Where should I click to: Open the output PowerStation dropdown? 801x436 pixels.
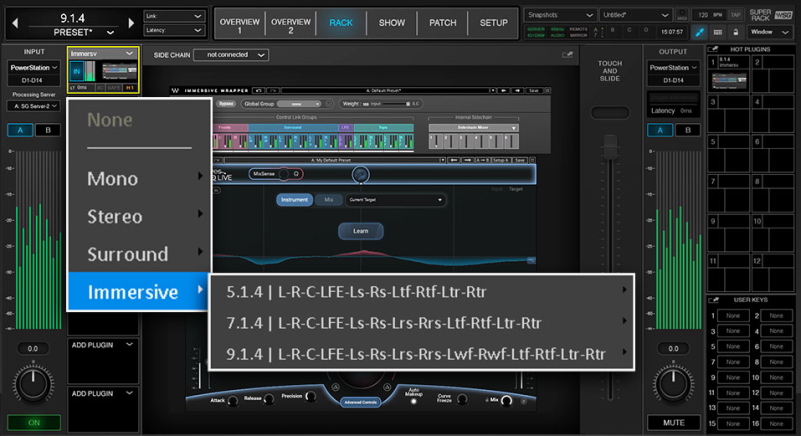point(673,67)
